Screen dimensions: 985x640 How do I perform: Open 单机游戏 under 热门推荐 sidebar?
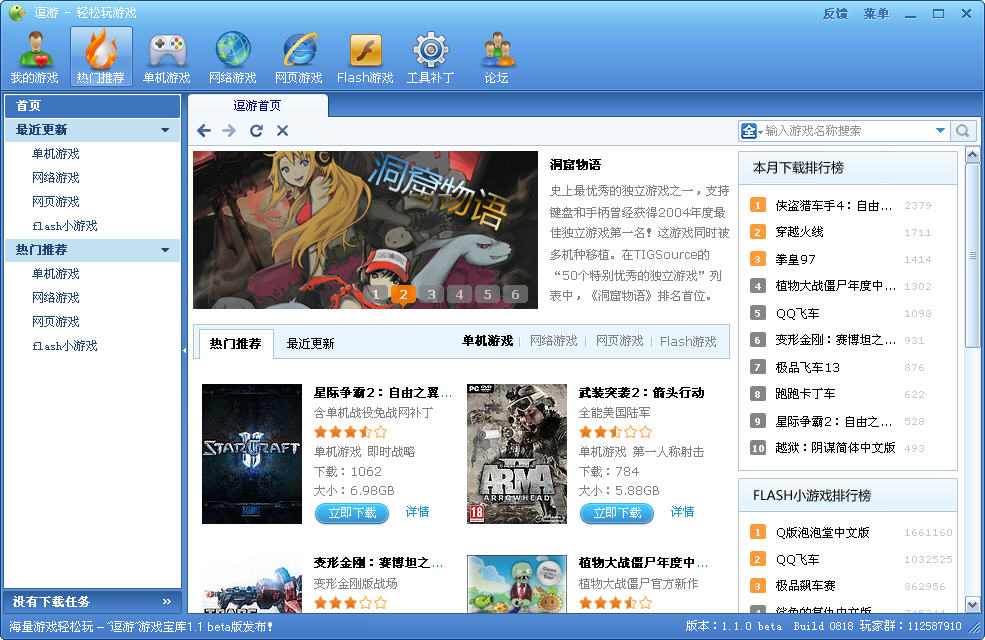coord(56,274)
